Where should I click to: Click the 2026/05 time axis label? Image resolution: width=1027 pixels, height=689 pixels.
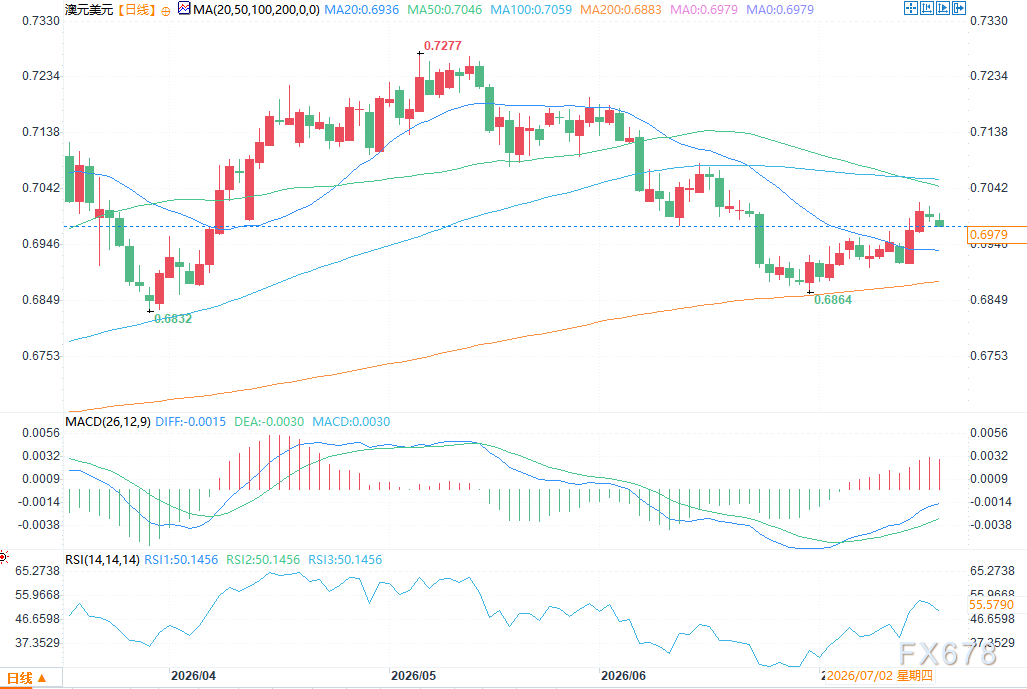coord(413,675)
